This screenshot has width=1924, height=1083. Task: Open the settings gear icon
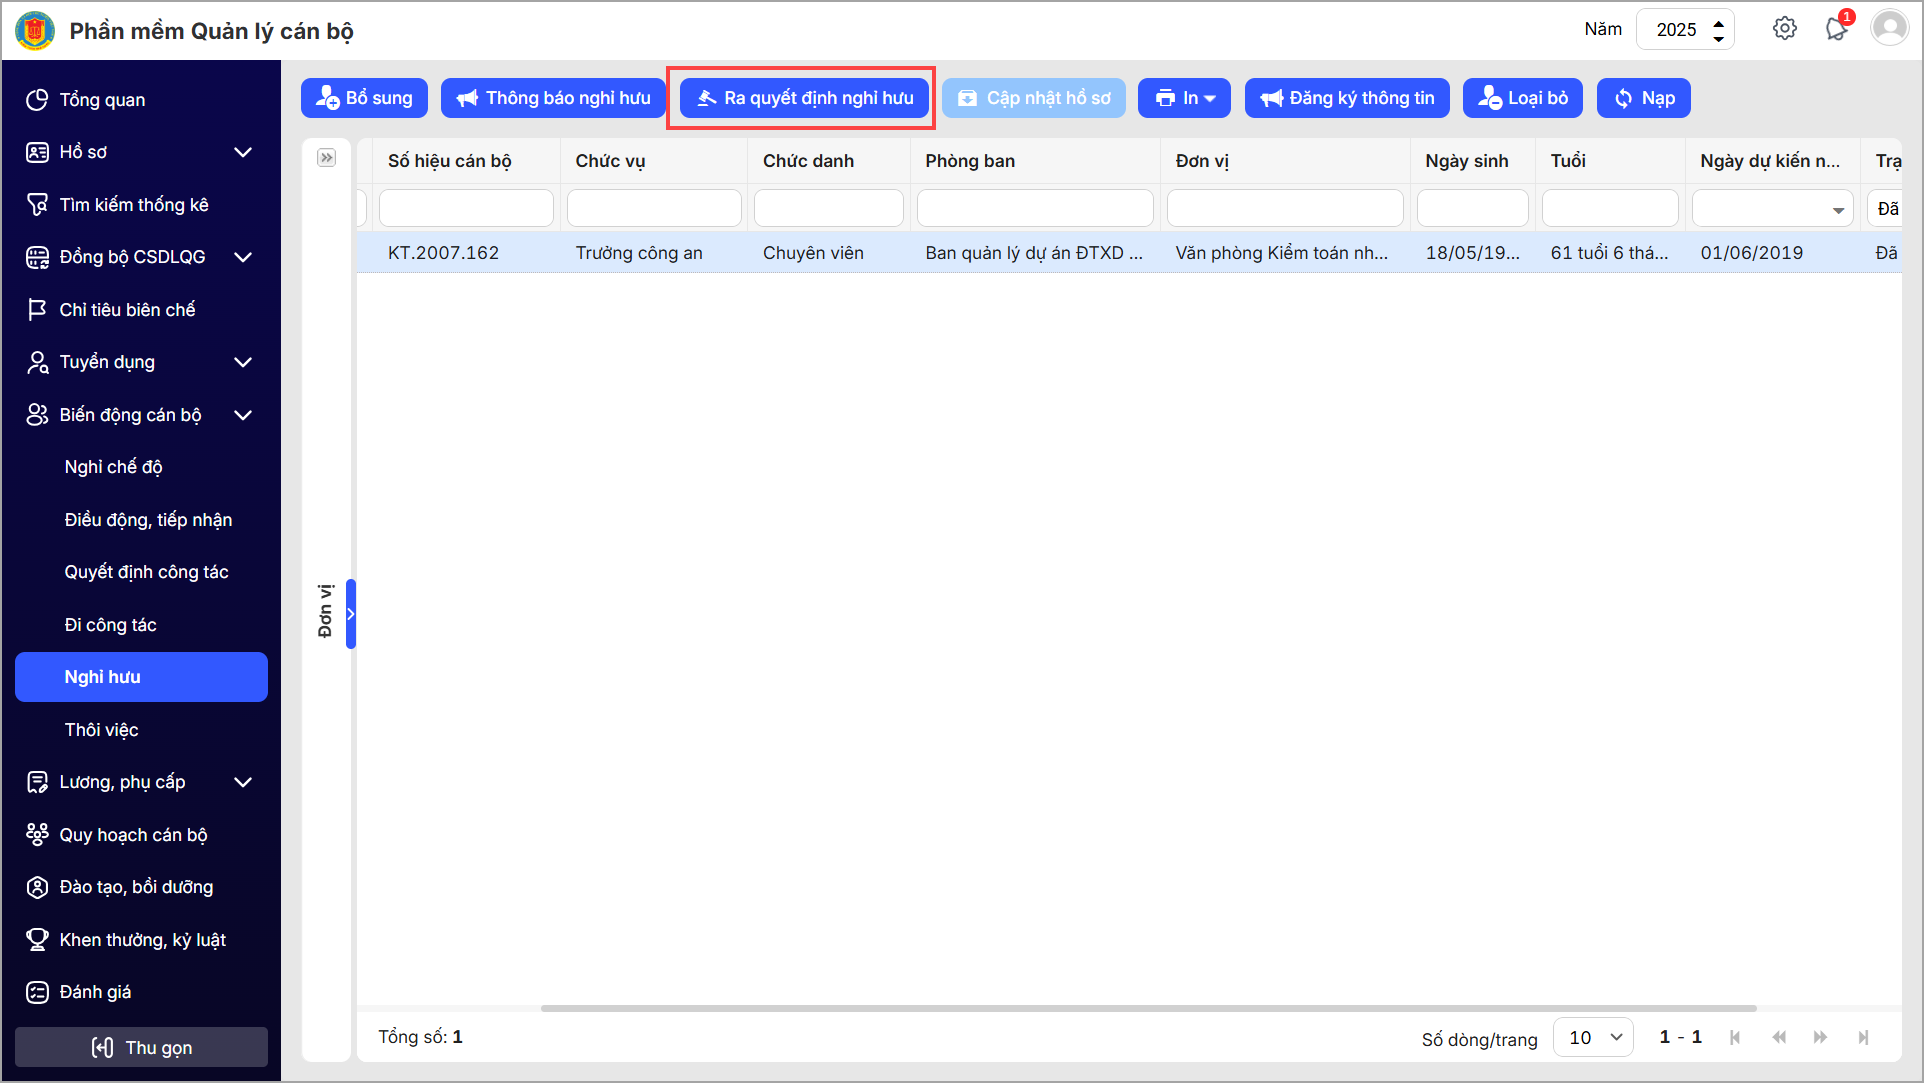[1784, 29]
